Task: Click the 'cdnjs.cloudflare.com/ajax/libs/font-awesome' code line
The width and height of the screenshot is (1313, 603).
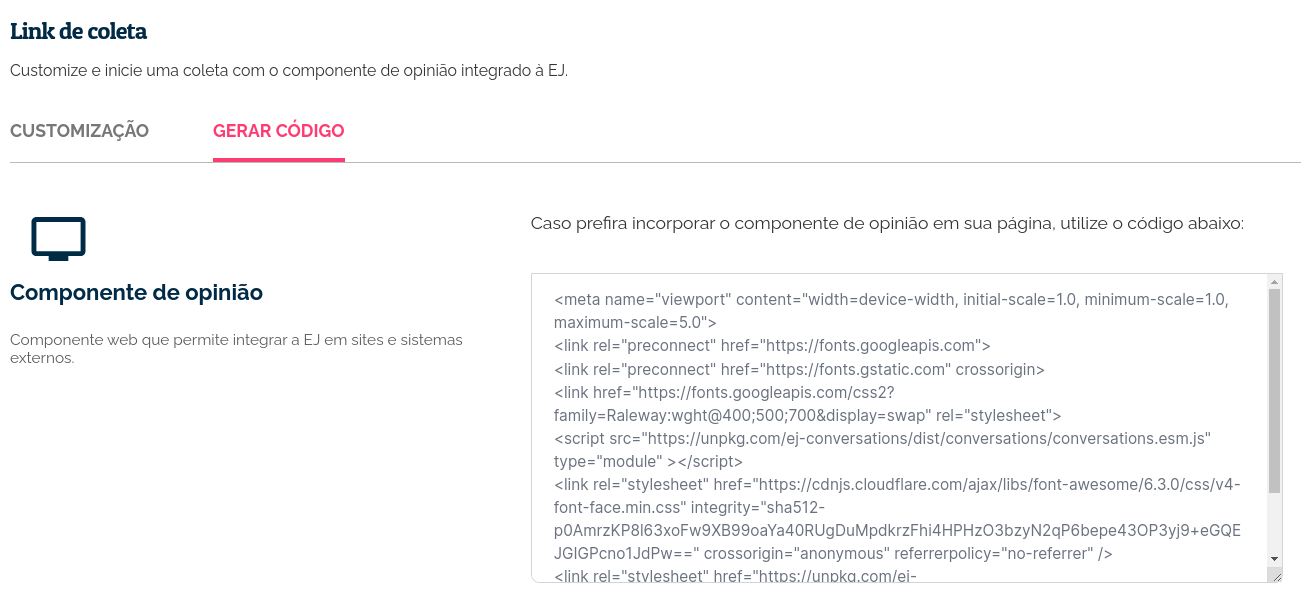Action: click(897, 485)
